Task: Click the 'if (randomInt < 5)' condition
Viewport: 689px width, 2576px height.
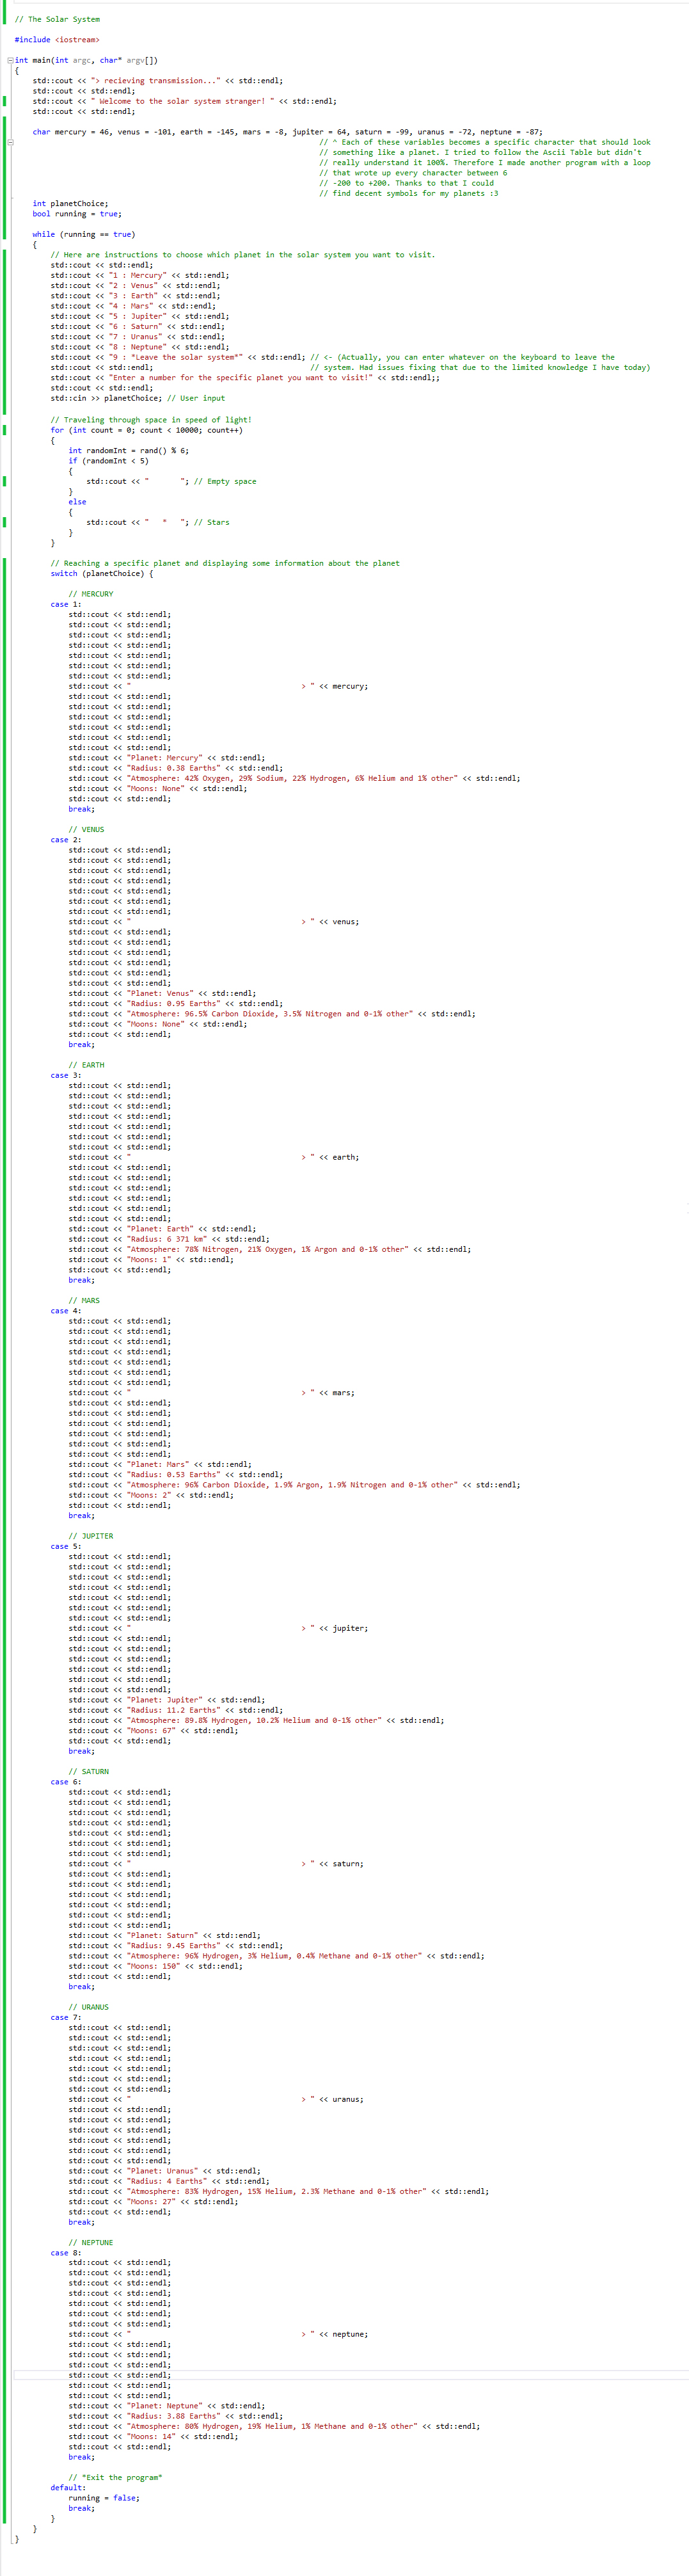Action: pos(109,460)
